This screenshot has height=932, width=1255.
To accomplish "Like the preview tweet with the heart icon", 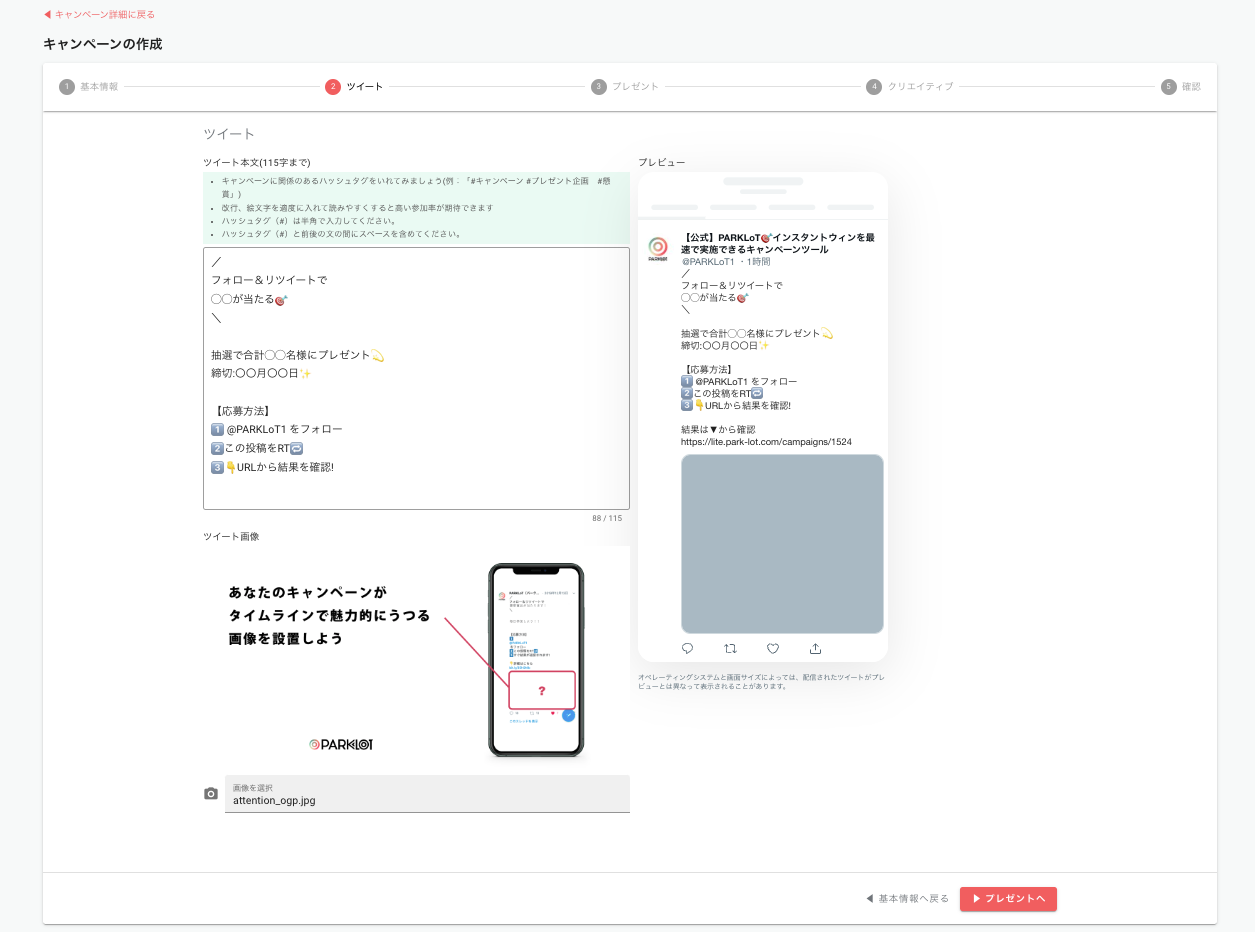I will pyautogui.click(x=772, y=648).
